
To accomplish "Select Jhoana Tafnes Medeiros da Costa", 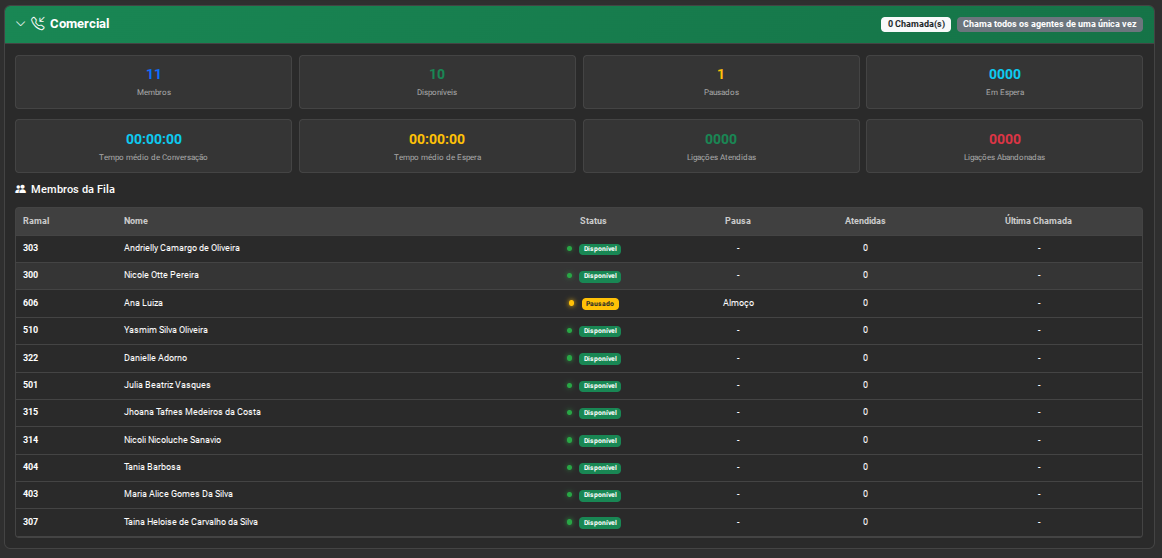I will (193, 412).
